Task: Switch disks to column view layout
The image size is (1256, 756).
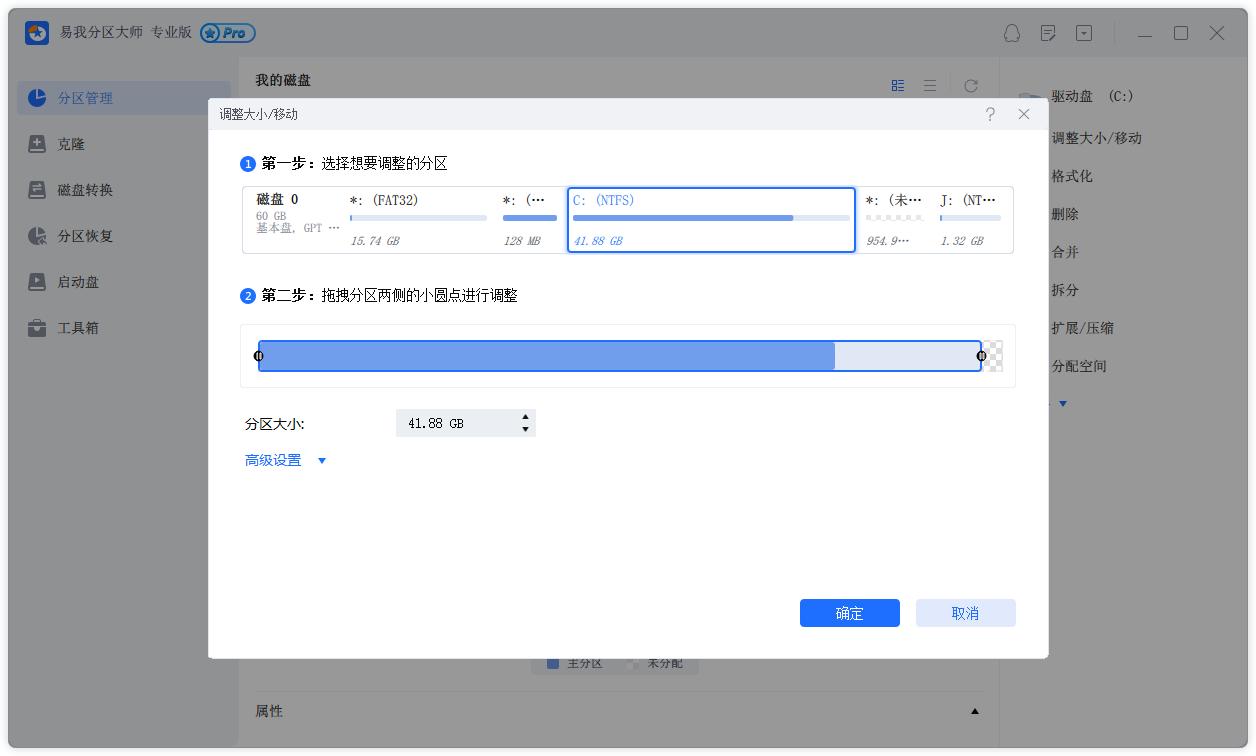Action: coord(897,85)
